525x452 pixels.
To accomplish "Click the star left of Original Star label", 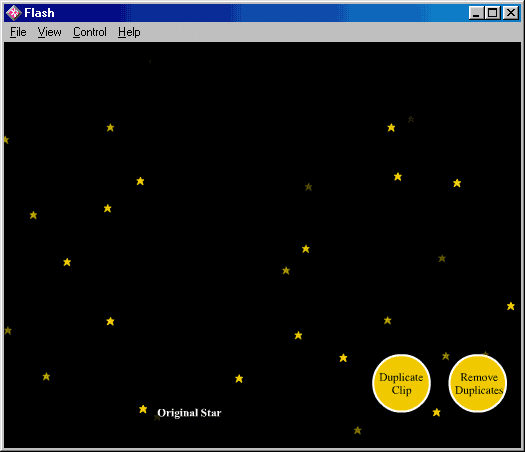I will coord(143,409).
